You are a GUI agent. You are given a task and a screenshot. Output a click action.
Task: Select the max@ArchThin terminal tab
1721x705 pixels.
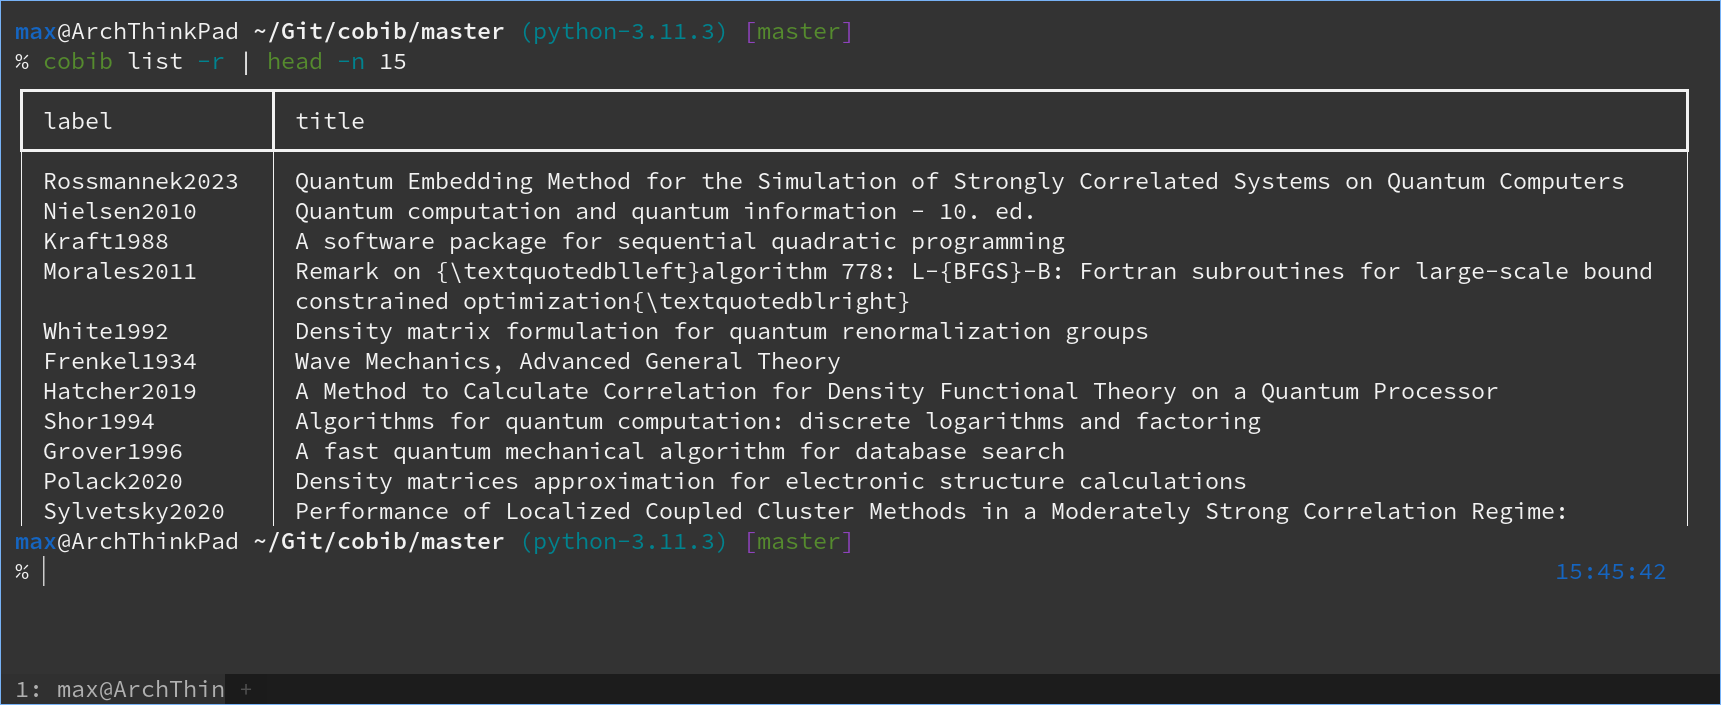click(x=120, y=689)
